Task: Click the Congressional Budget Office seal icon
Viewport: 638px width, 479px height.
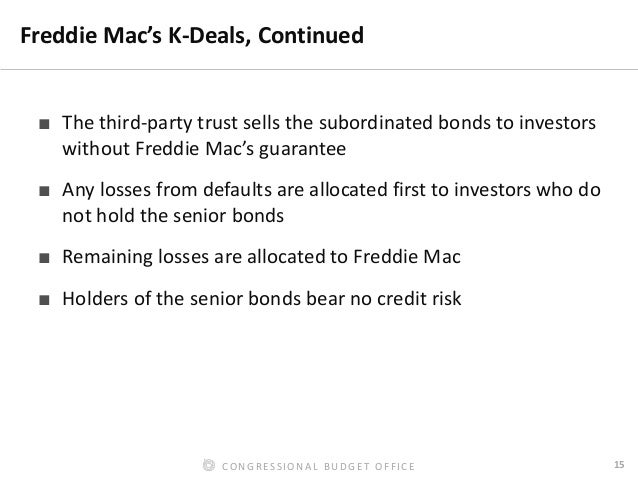Action: 209,465
